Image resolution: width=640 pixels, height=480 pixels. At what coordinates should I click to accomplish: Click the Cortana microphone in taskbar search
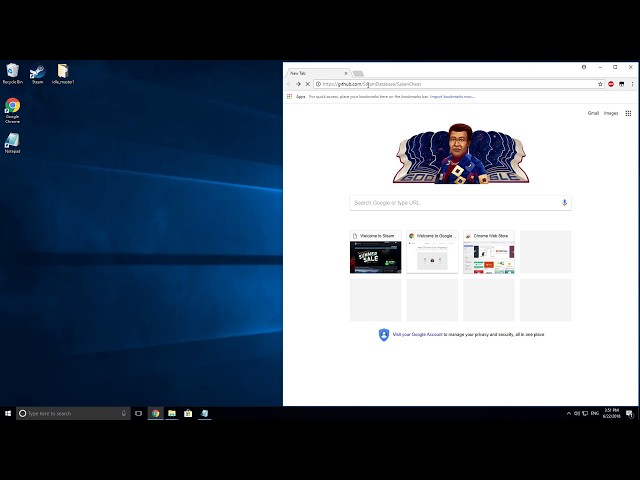[124, 413]
